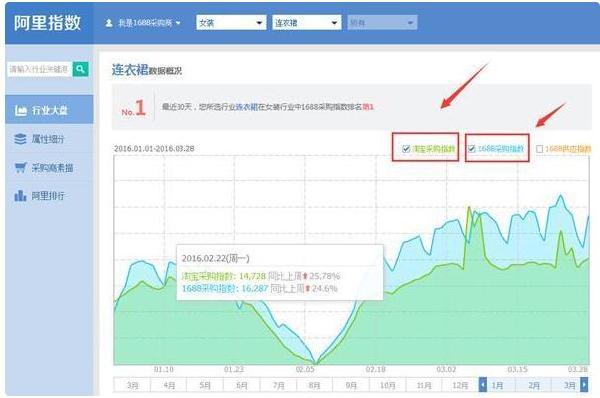This screenshot has width=600, height=398.
Task: Click the timeline left arrow before 1月
Action: (x=483, y=384)
